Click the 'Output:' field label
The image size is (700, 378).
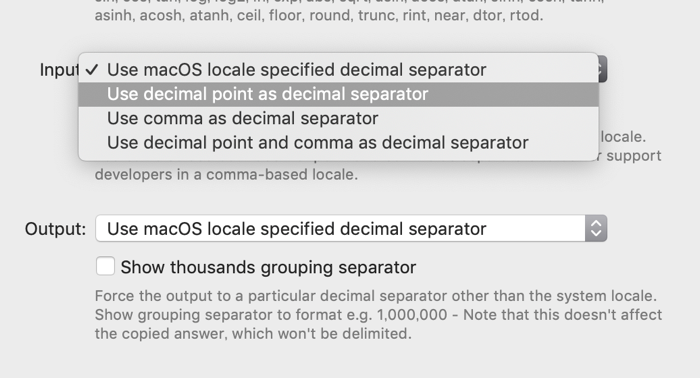[x=55, y=229]
